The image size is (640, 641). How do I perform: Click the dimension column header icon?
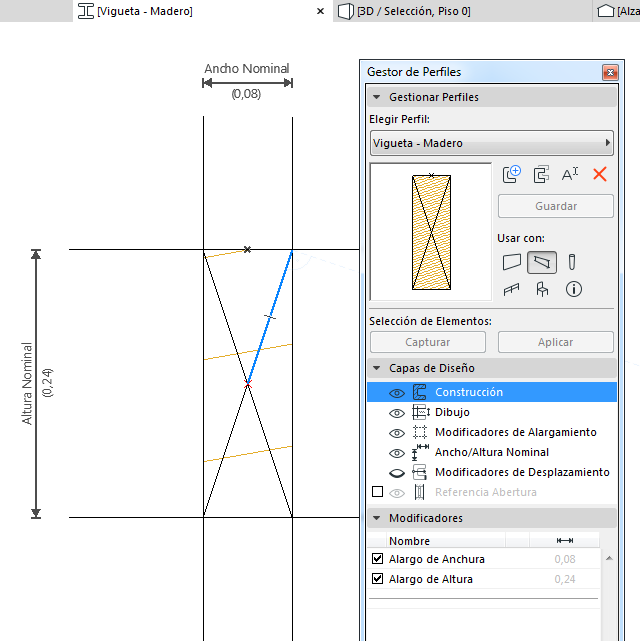[565, 540]
